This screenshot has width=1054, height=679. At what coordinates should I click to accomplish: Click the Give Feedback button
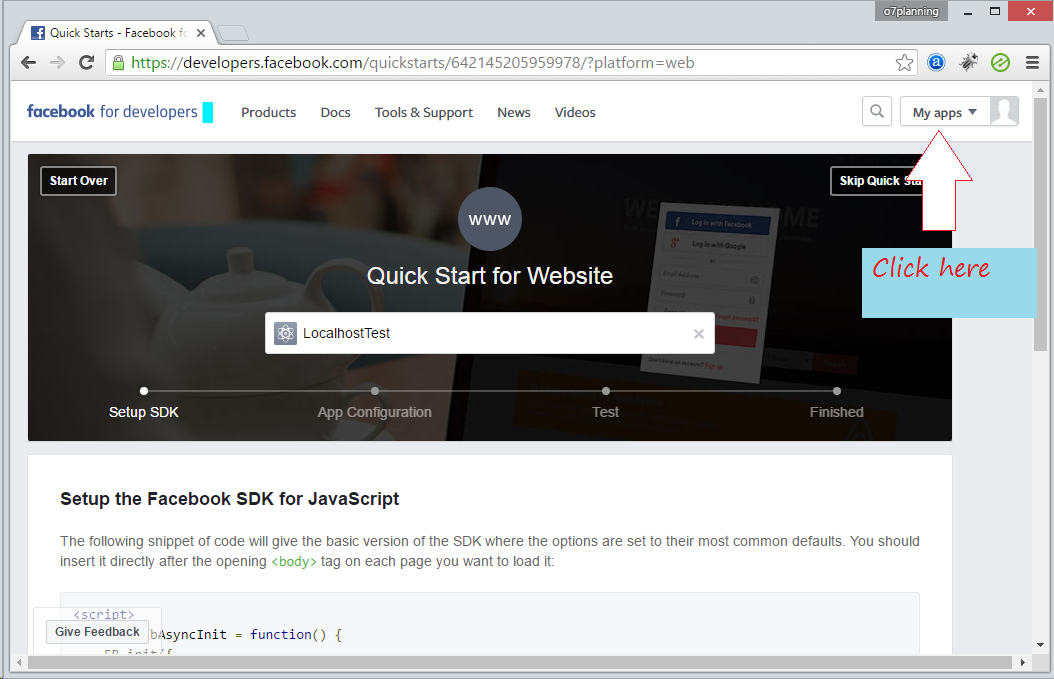[x=97, y=632]
